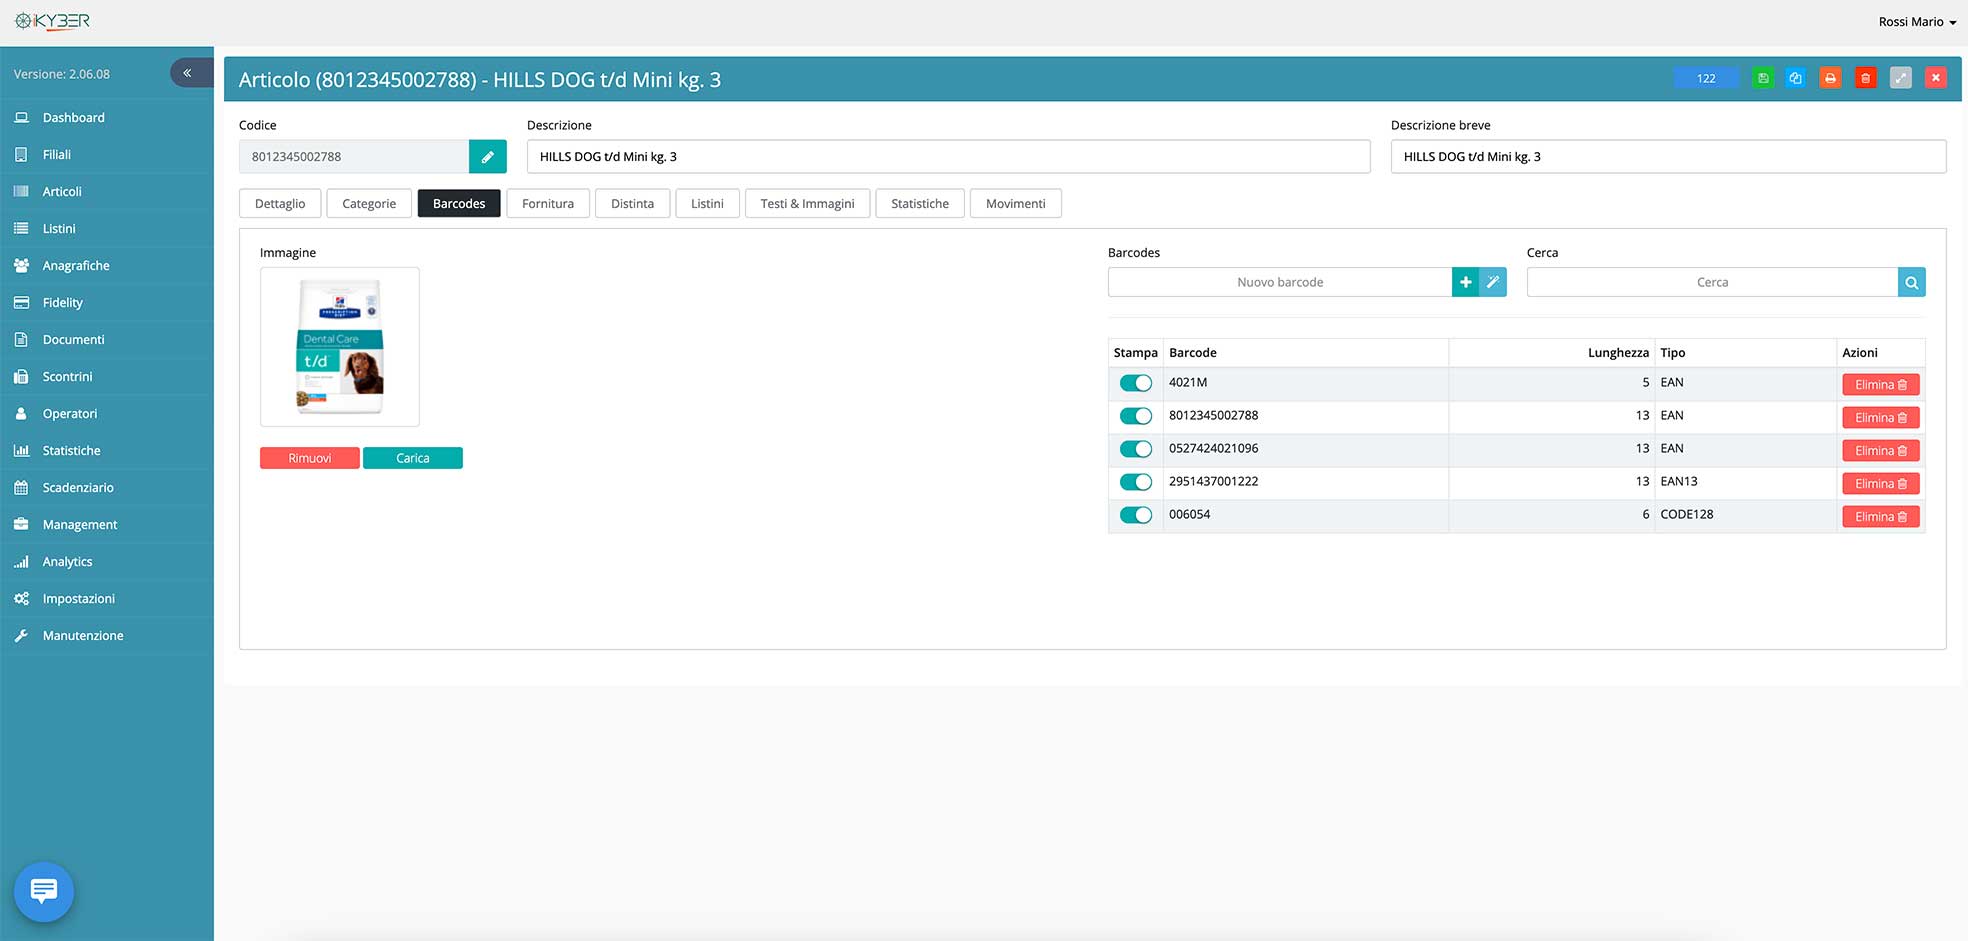Toggle Stampa switch for barcode 006054

tap(1136, 515)
